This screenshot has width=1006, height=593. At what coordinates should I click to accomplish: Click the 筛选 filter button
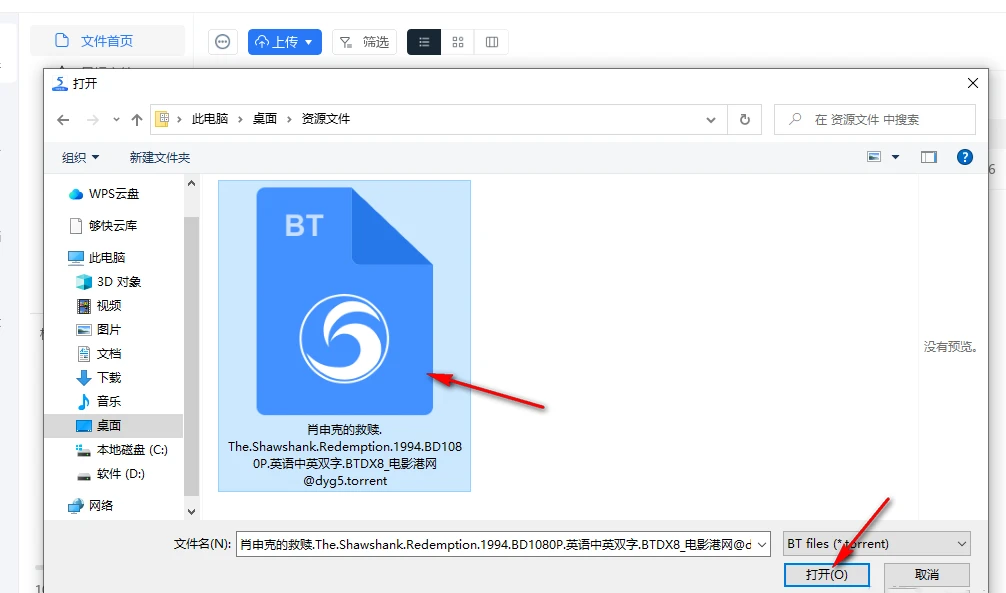(364, 42)
